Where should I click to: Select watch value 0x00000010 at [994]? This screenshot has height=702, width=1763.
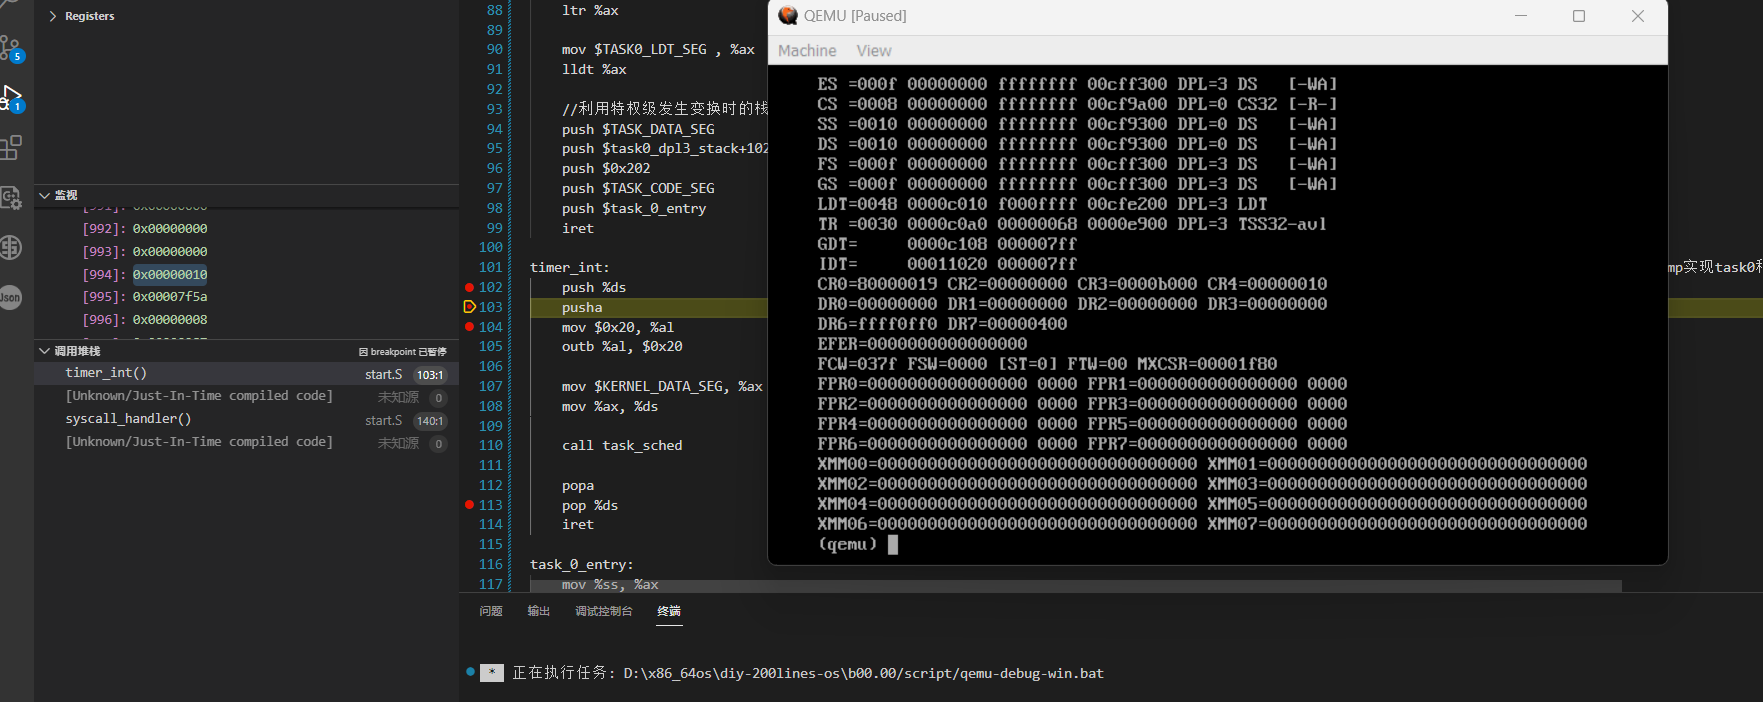tap(170, 274)
